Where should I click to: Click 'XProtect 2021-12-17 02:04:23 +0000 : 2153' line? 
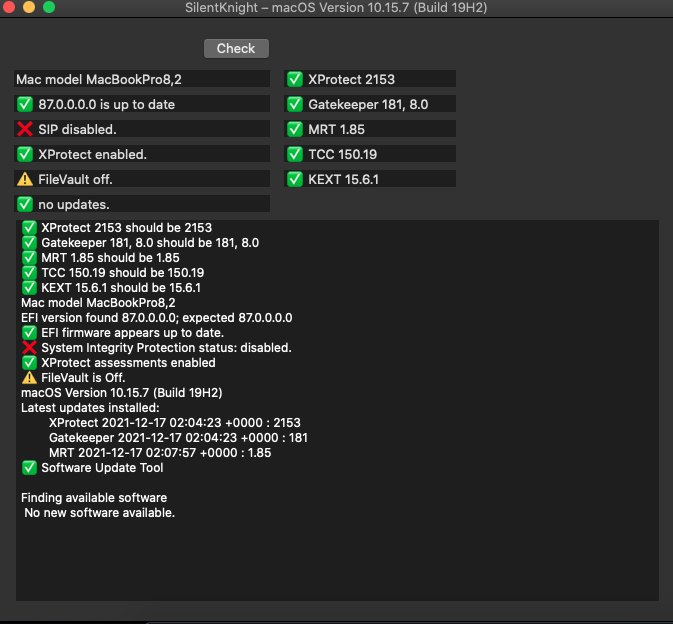tap(175, 423)
